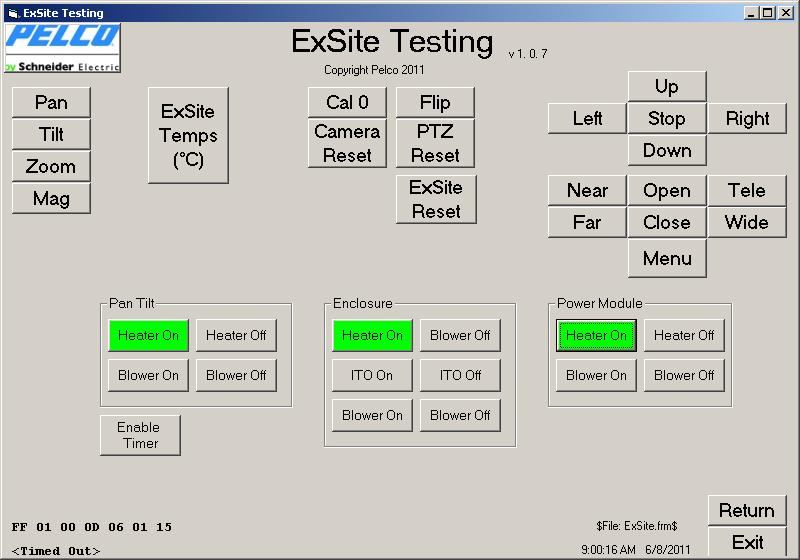Click the Mag button
Screen dimensions: 800x560
click(51, 198)
